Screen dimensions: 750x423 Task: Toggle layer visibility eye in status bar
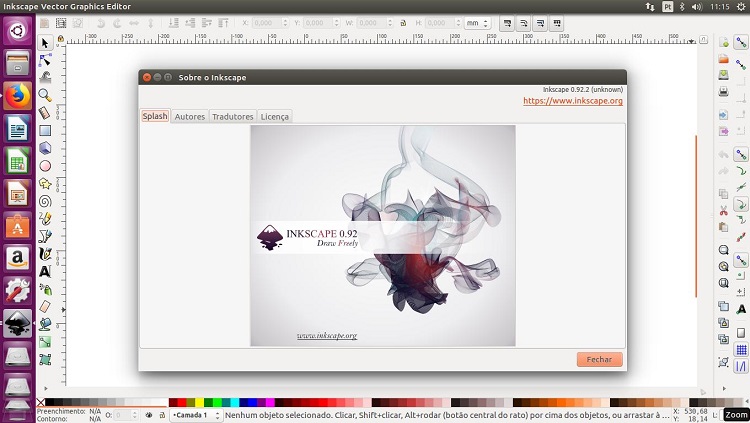149,415
